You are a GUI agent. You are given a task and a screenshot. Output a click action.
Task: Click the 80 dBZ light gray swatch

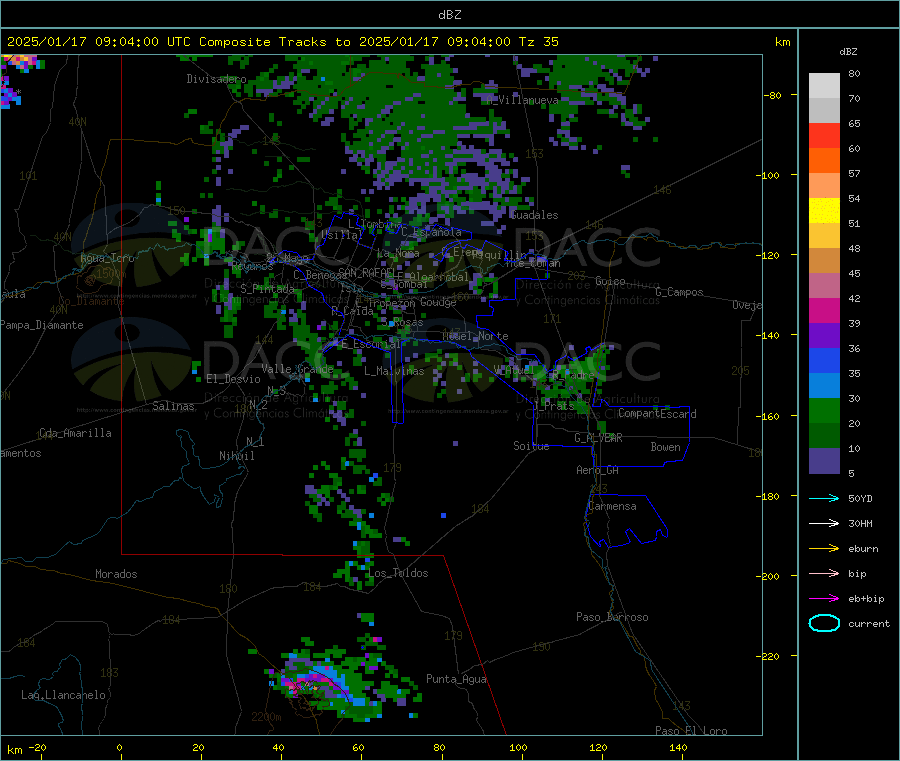coord(824,86)
